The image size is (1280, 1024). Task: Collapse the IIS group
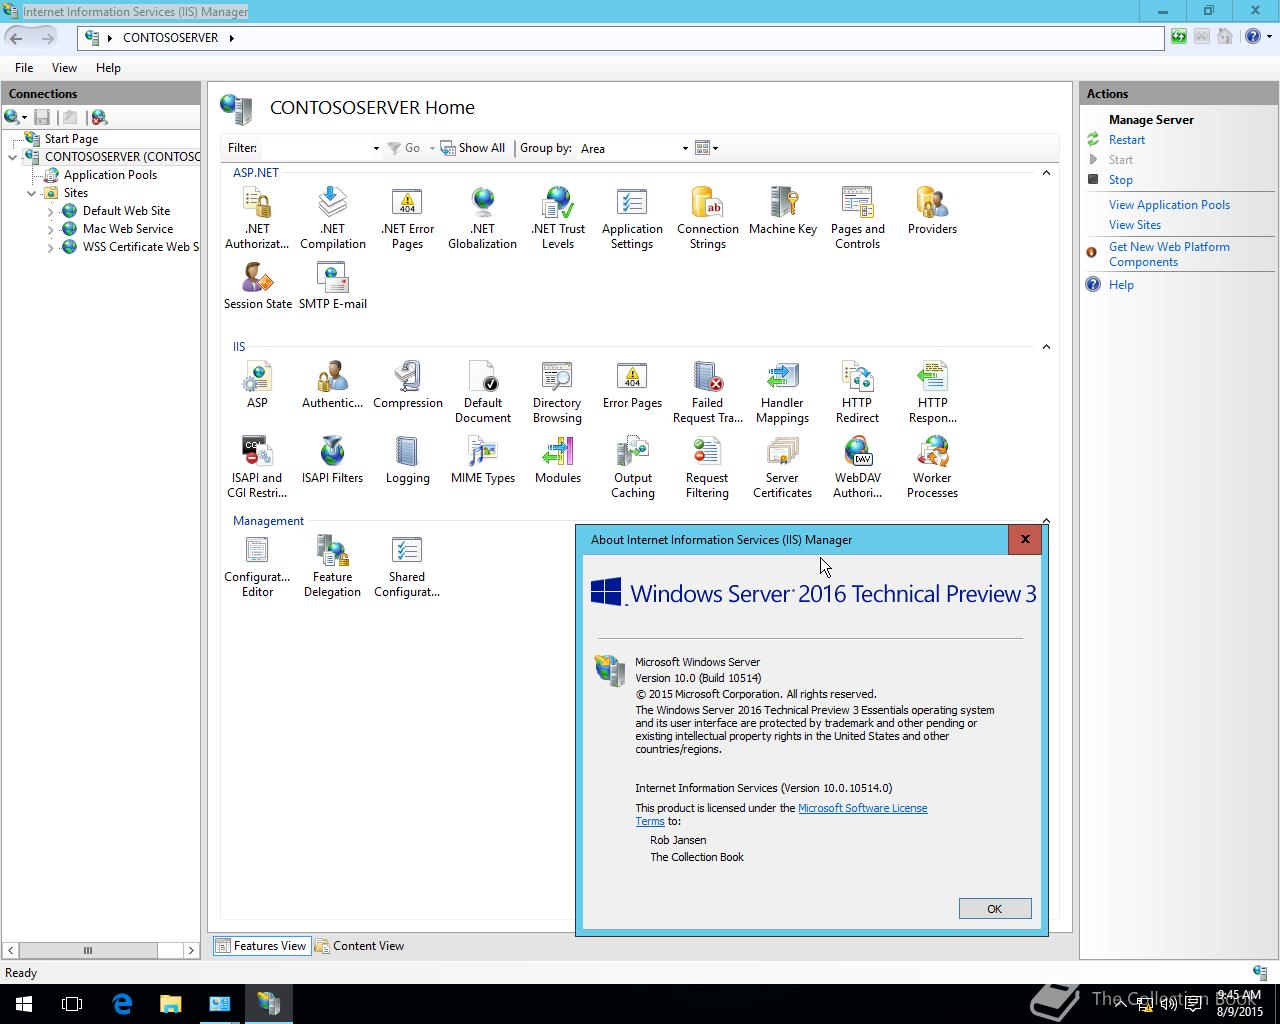[x=1046, y=347]
